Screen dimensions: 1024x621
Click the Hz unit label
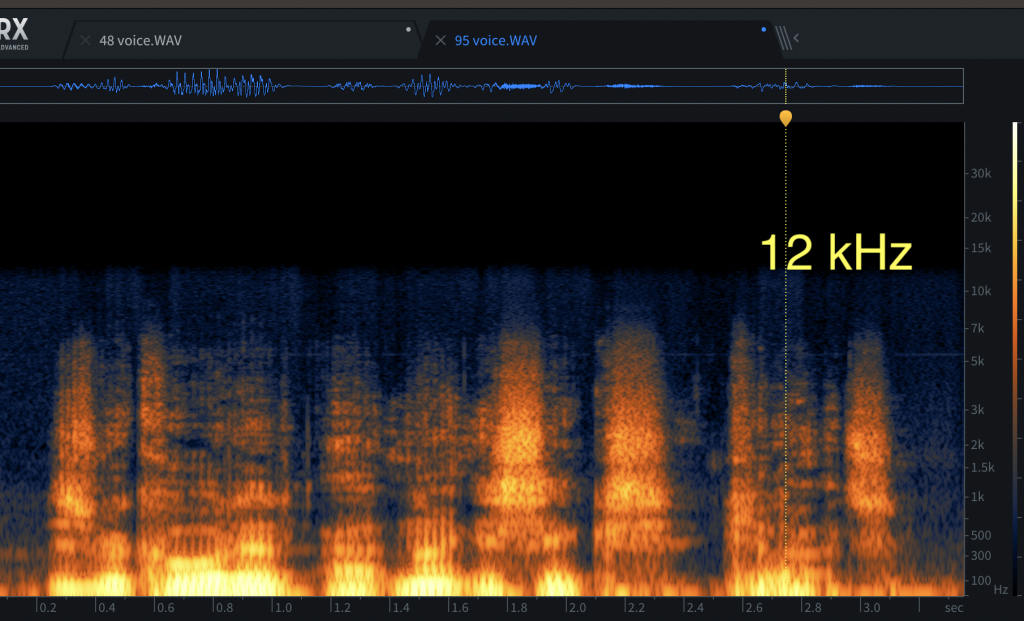pyautogui.click(x=1001, y=590)
